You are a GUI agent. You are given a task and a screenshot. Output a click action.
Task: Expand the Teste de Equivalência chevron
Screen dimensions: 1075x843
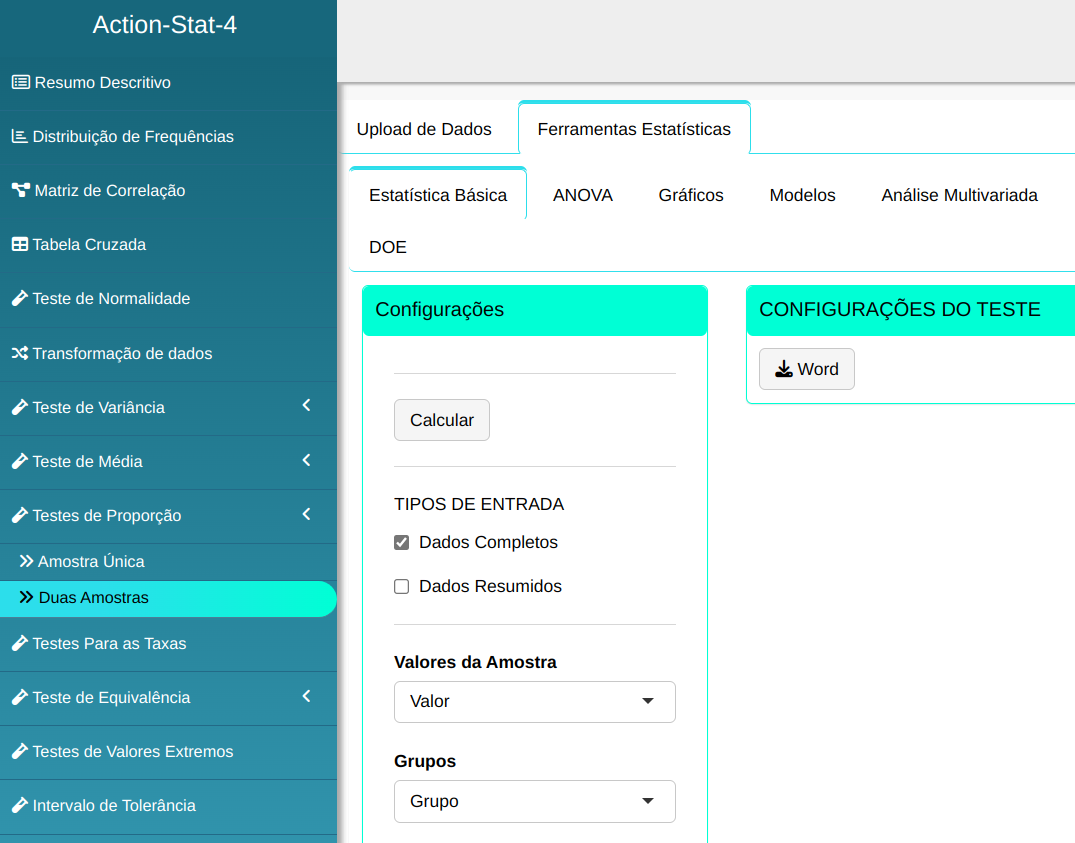[x=307, y=696]
